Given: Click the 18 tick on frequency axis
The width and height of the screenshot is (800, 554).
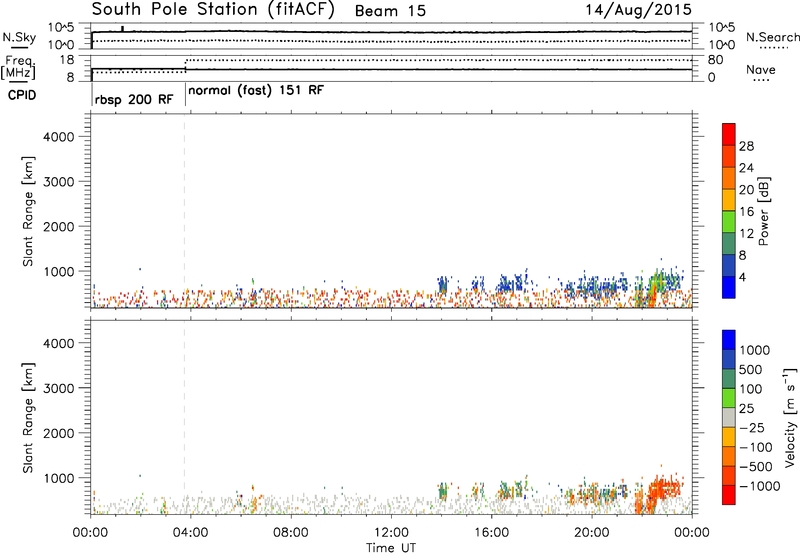Looking at the screenshot, I should tap(67, 60).
